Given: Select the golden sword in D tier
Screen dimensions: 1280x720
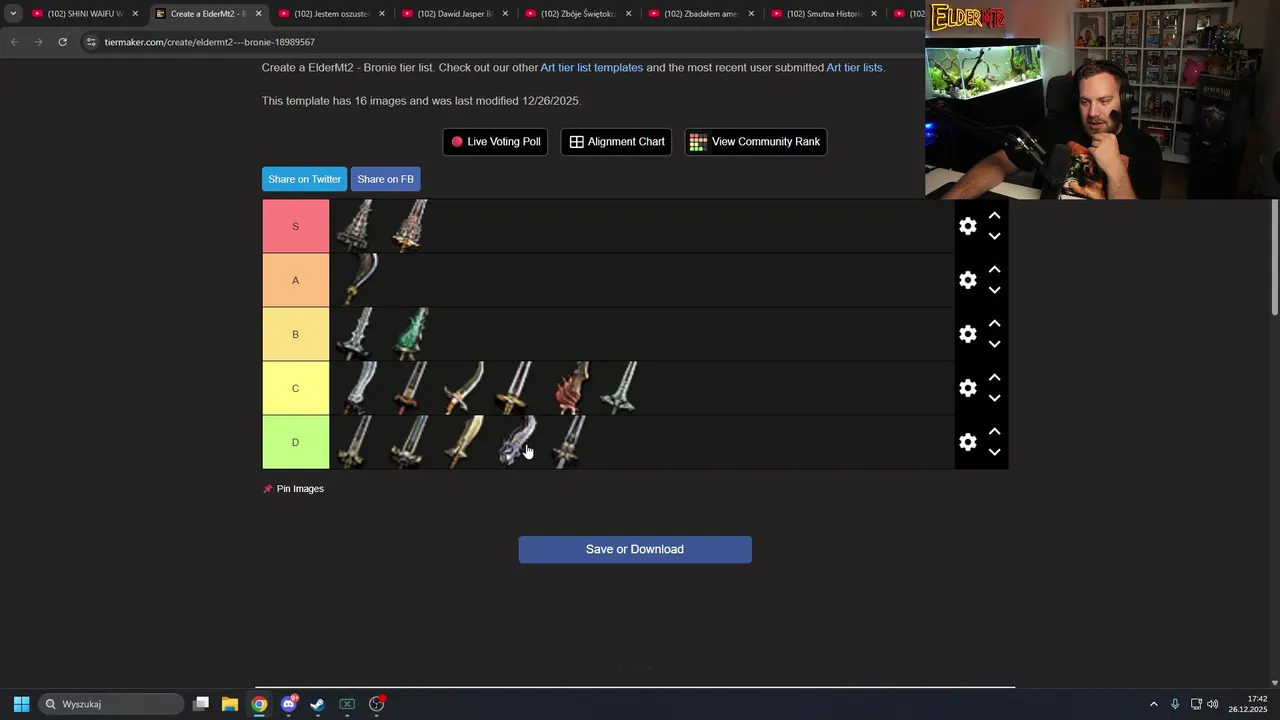Looking at the screenshot, I should click(x=463, y=442).
